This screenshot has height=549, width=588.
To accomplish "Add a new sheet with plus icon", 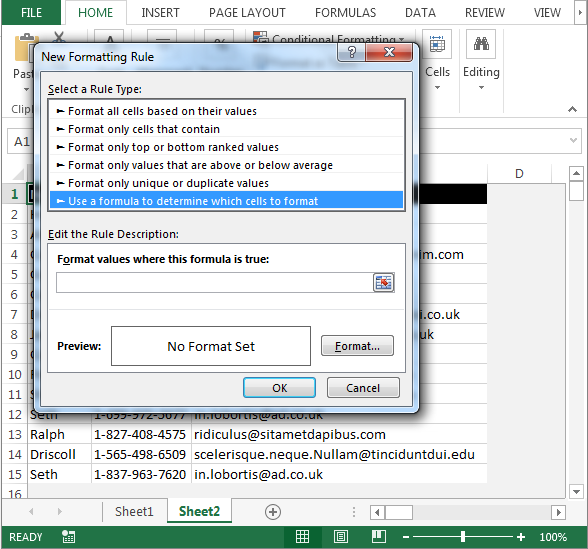I will 273,512.
